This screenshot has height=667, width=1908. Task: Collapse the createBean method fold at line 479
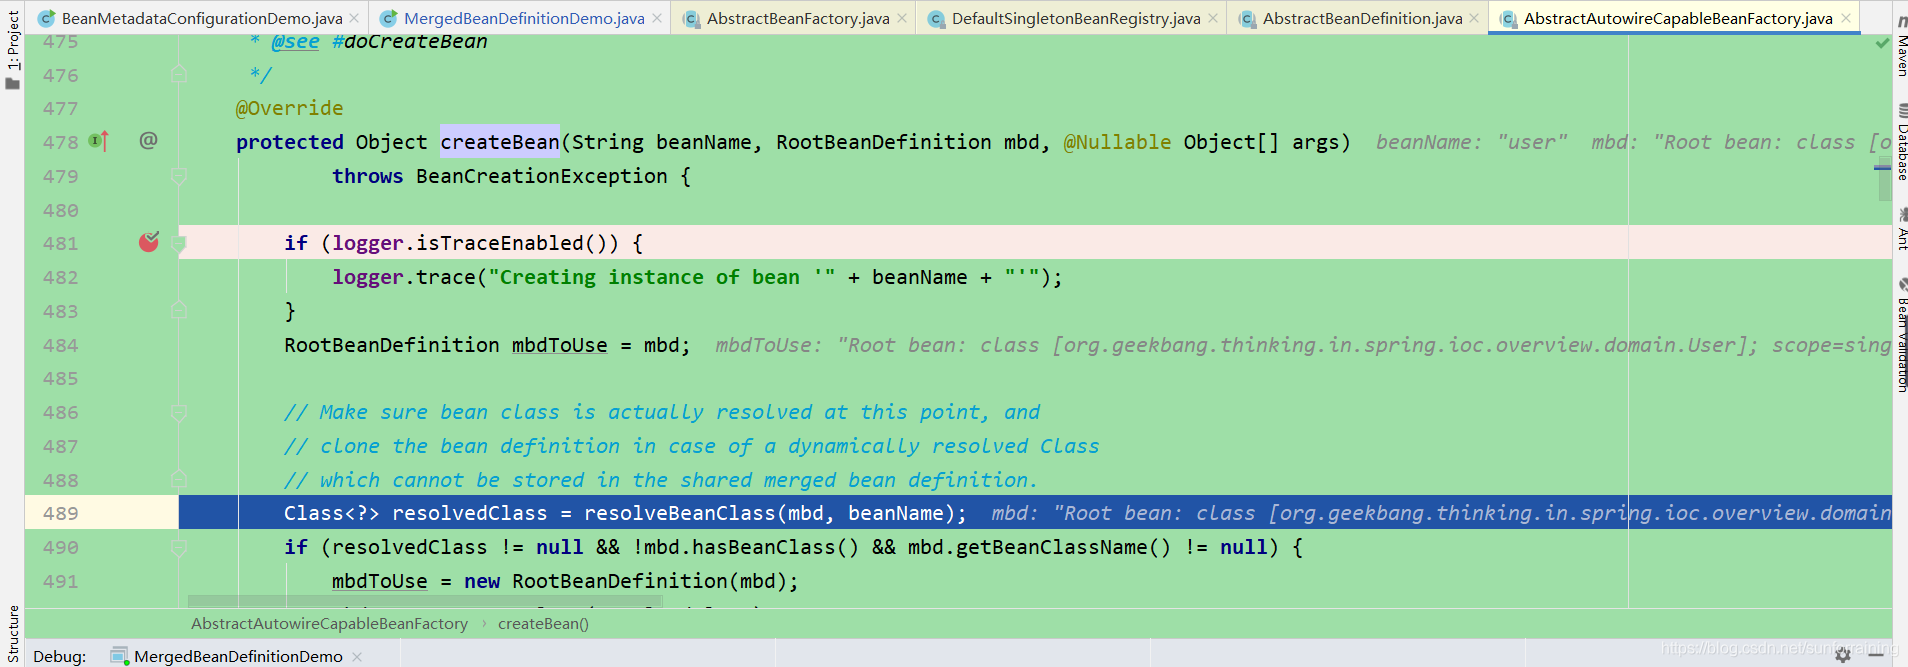pyautogui.click(x=179, y=176)
